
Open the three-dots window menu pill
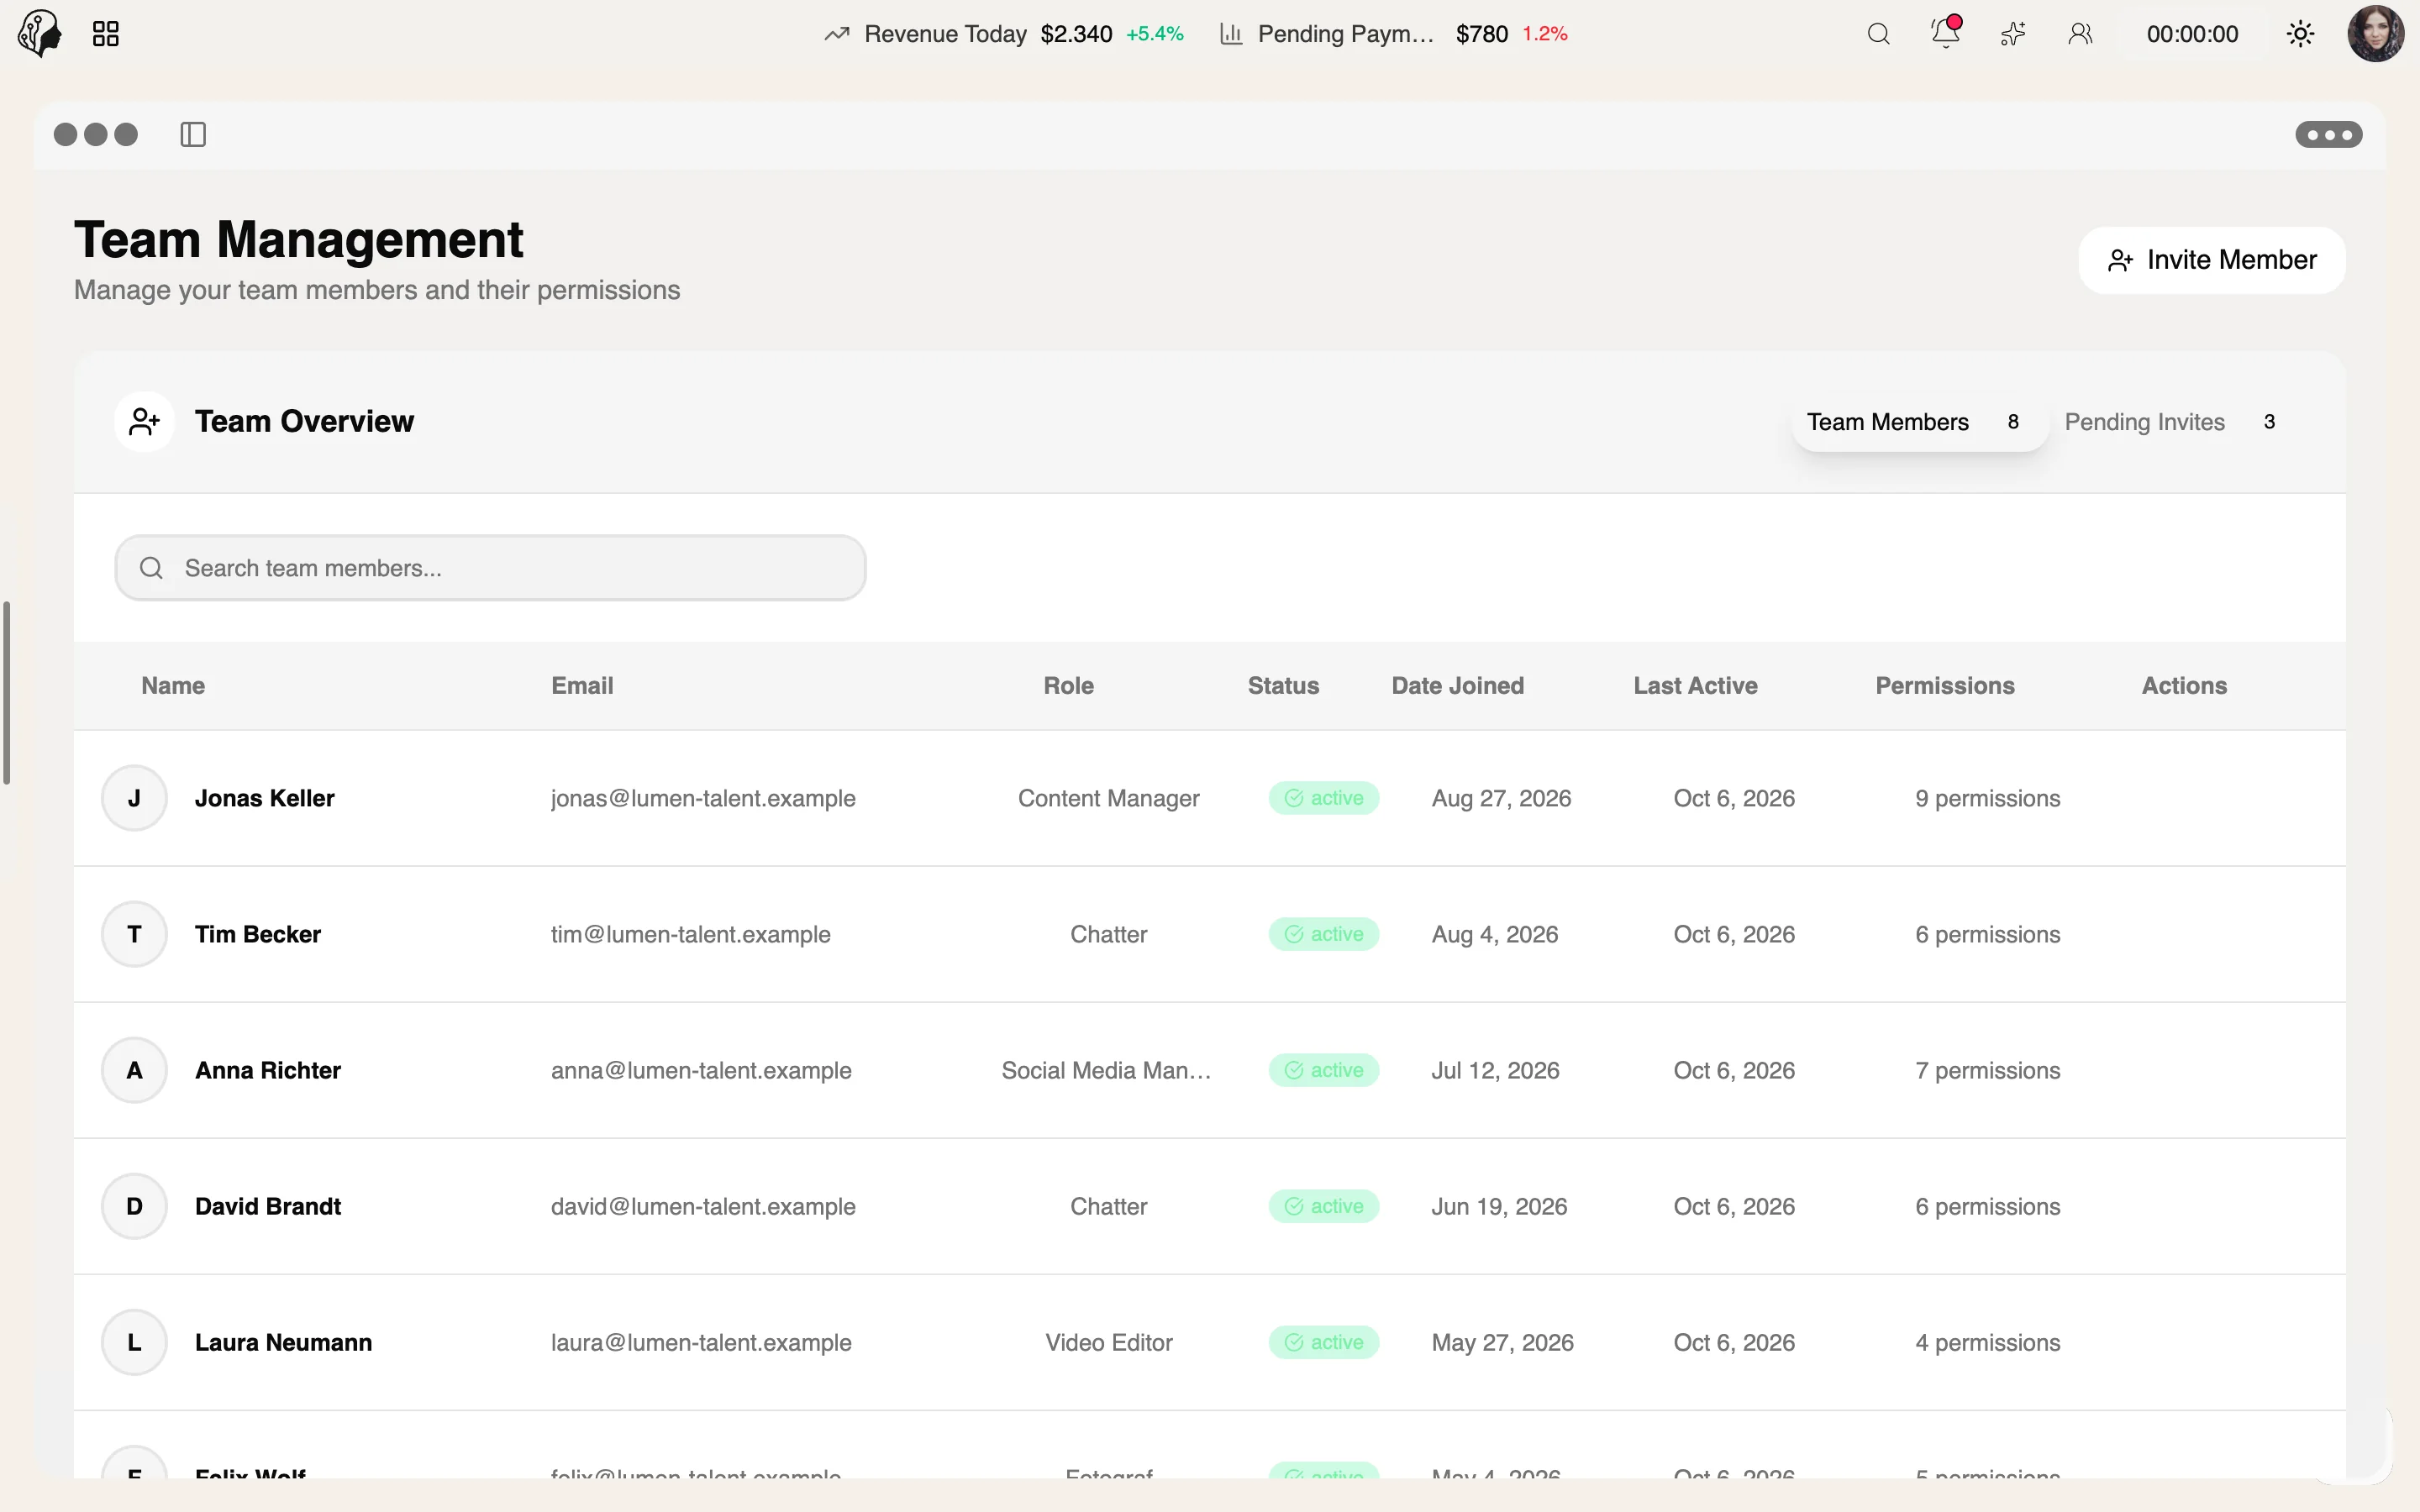pyautogui.click(x=2328, y=134)
